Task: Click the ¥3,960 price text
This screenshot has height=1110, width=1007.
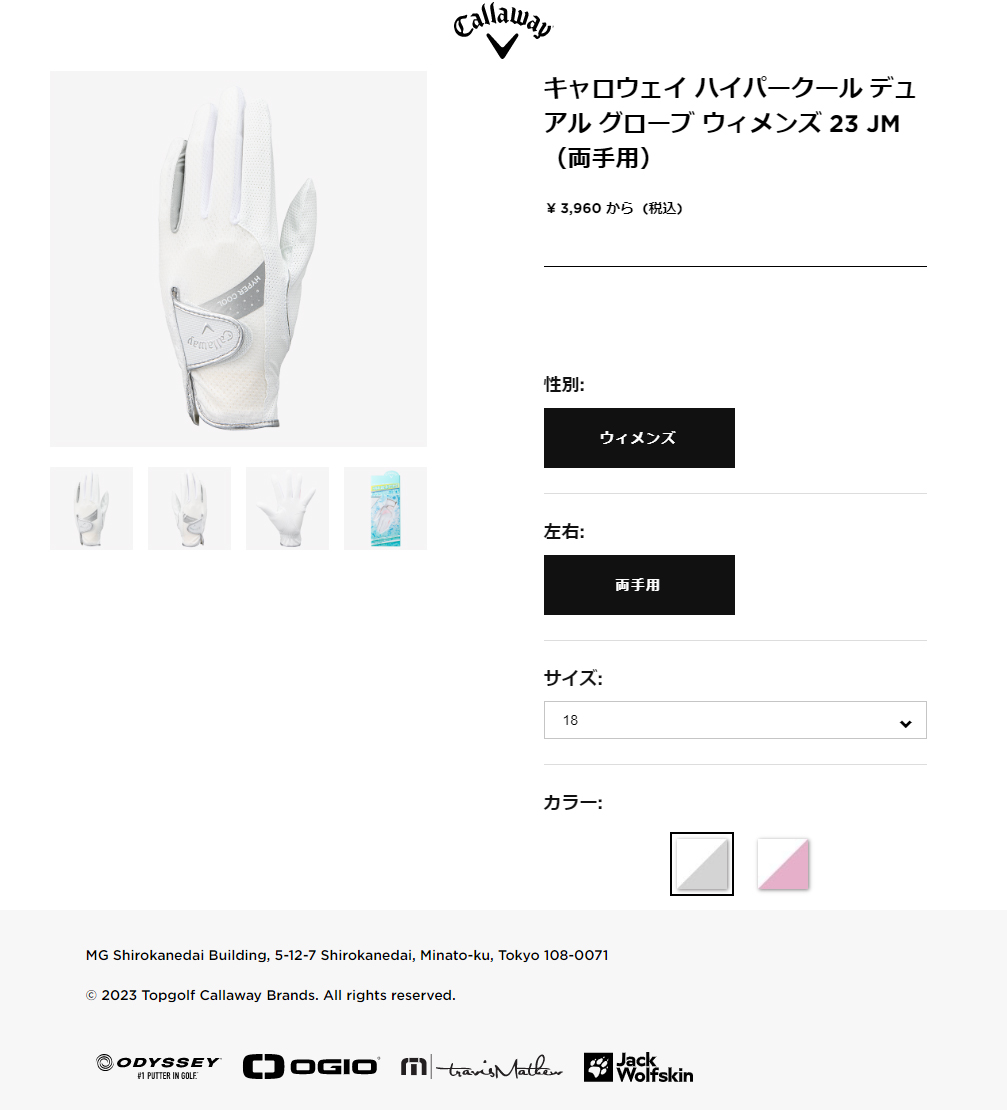Action: tap(614, 208)
